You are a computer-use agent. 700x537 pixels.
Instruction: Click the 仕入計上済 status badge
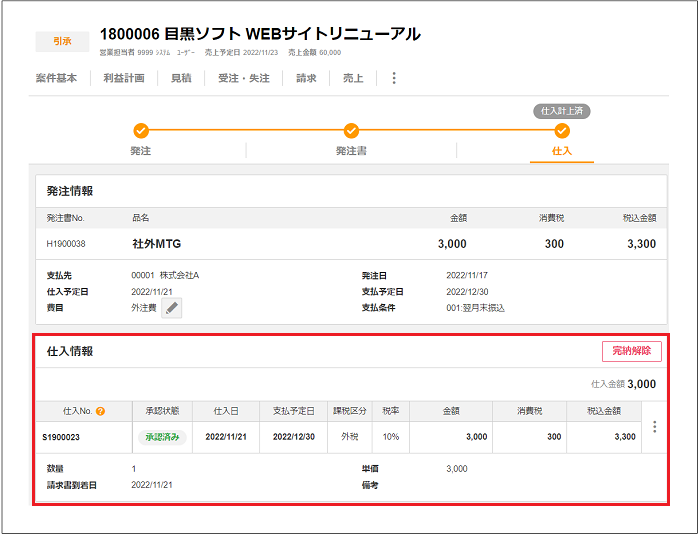pos(561,111)
